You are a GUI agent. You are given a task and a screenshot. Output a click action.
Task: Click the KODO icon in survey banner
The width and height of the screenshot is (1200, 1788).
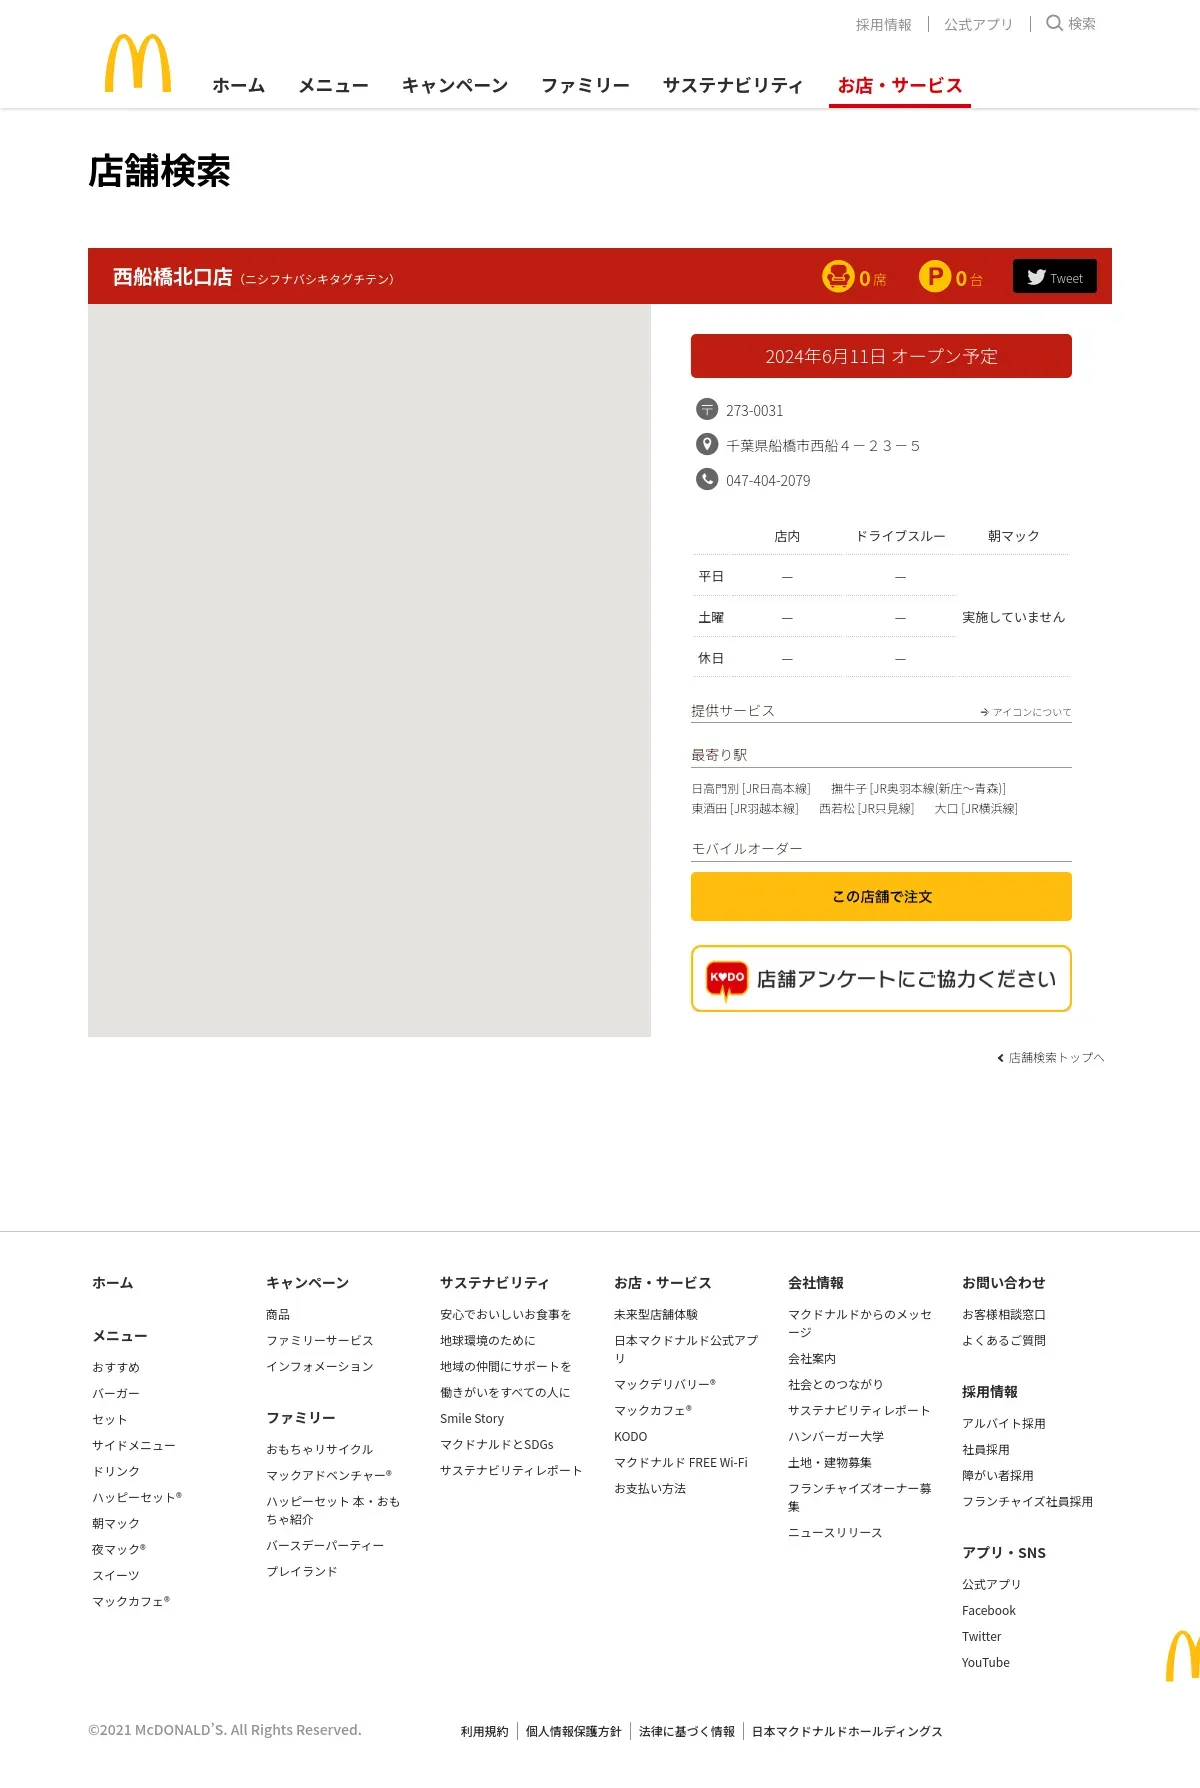point(727,979)
